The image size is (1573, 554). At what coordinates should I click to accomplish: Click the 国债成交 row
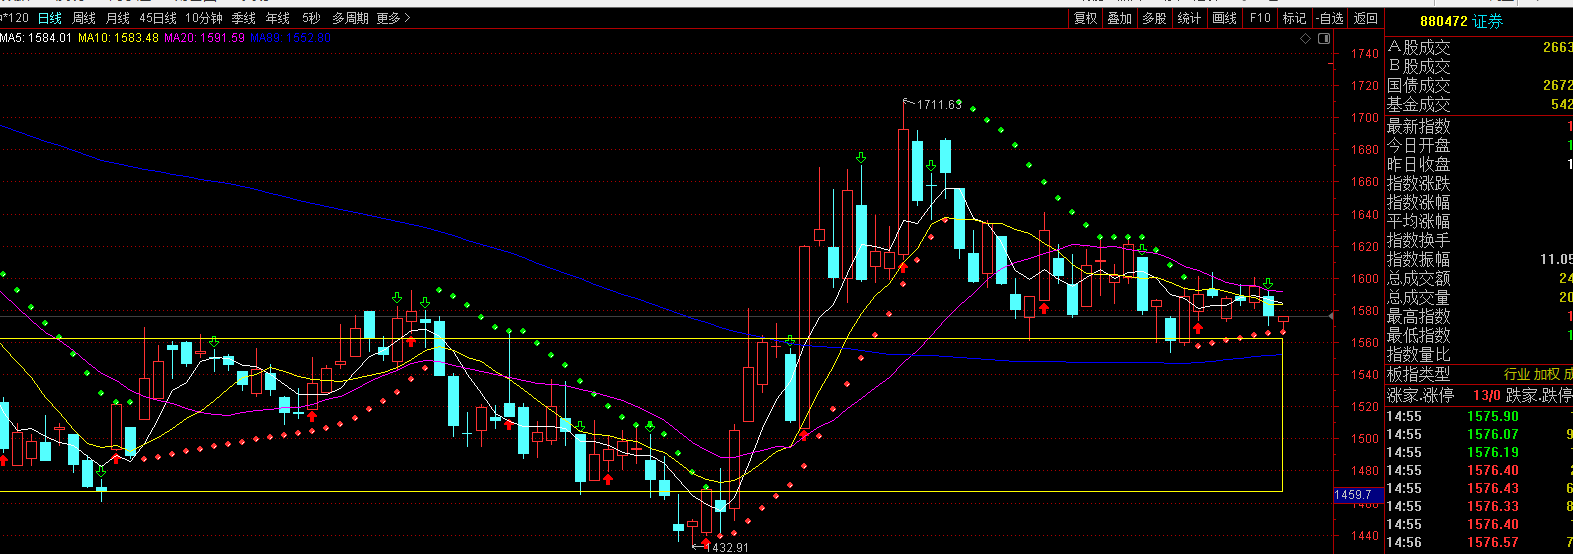pyautogui.click(x=1479, y=85)
